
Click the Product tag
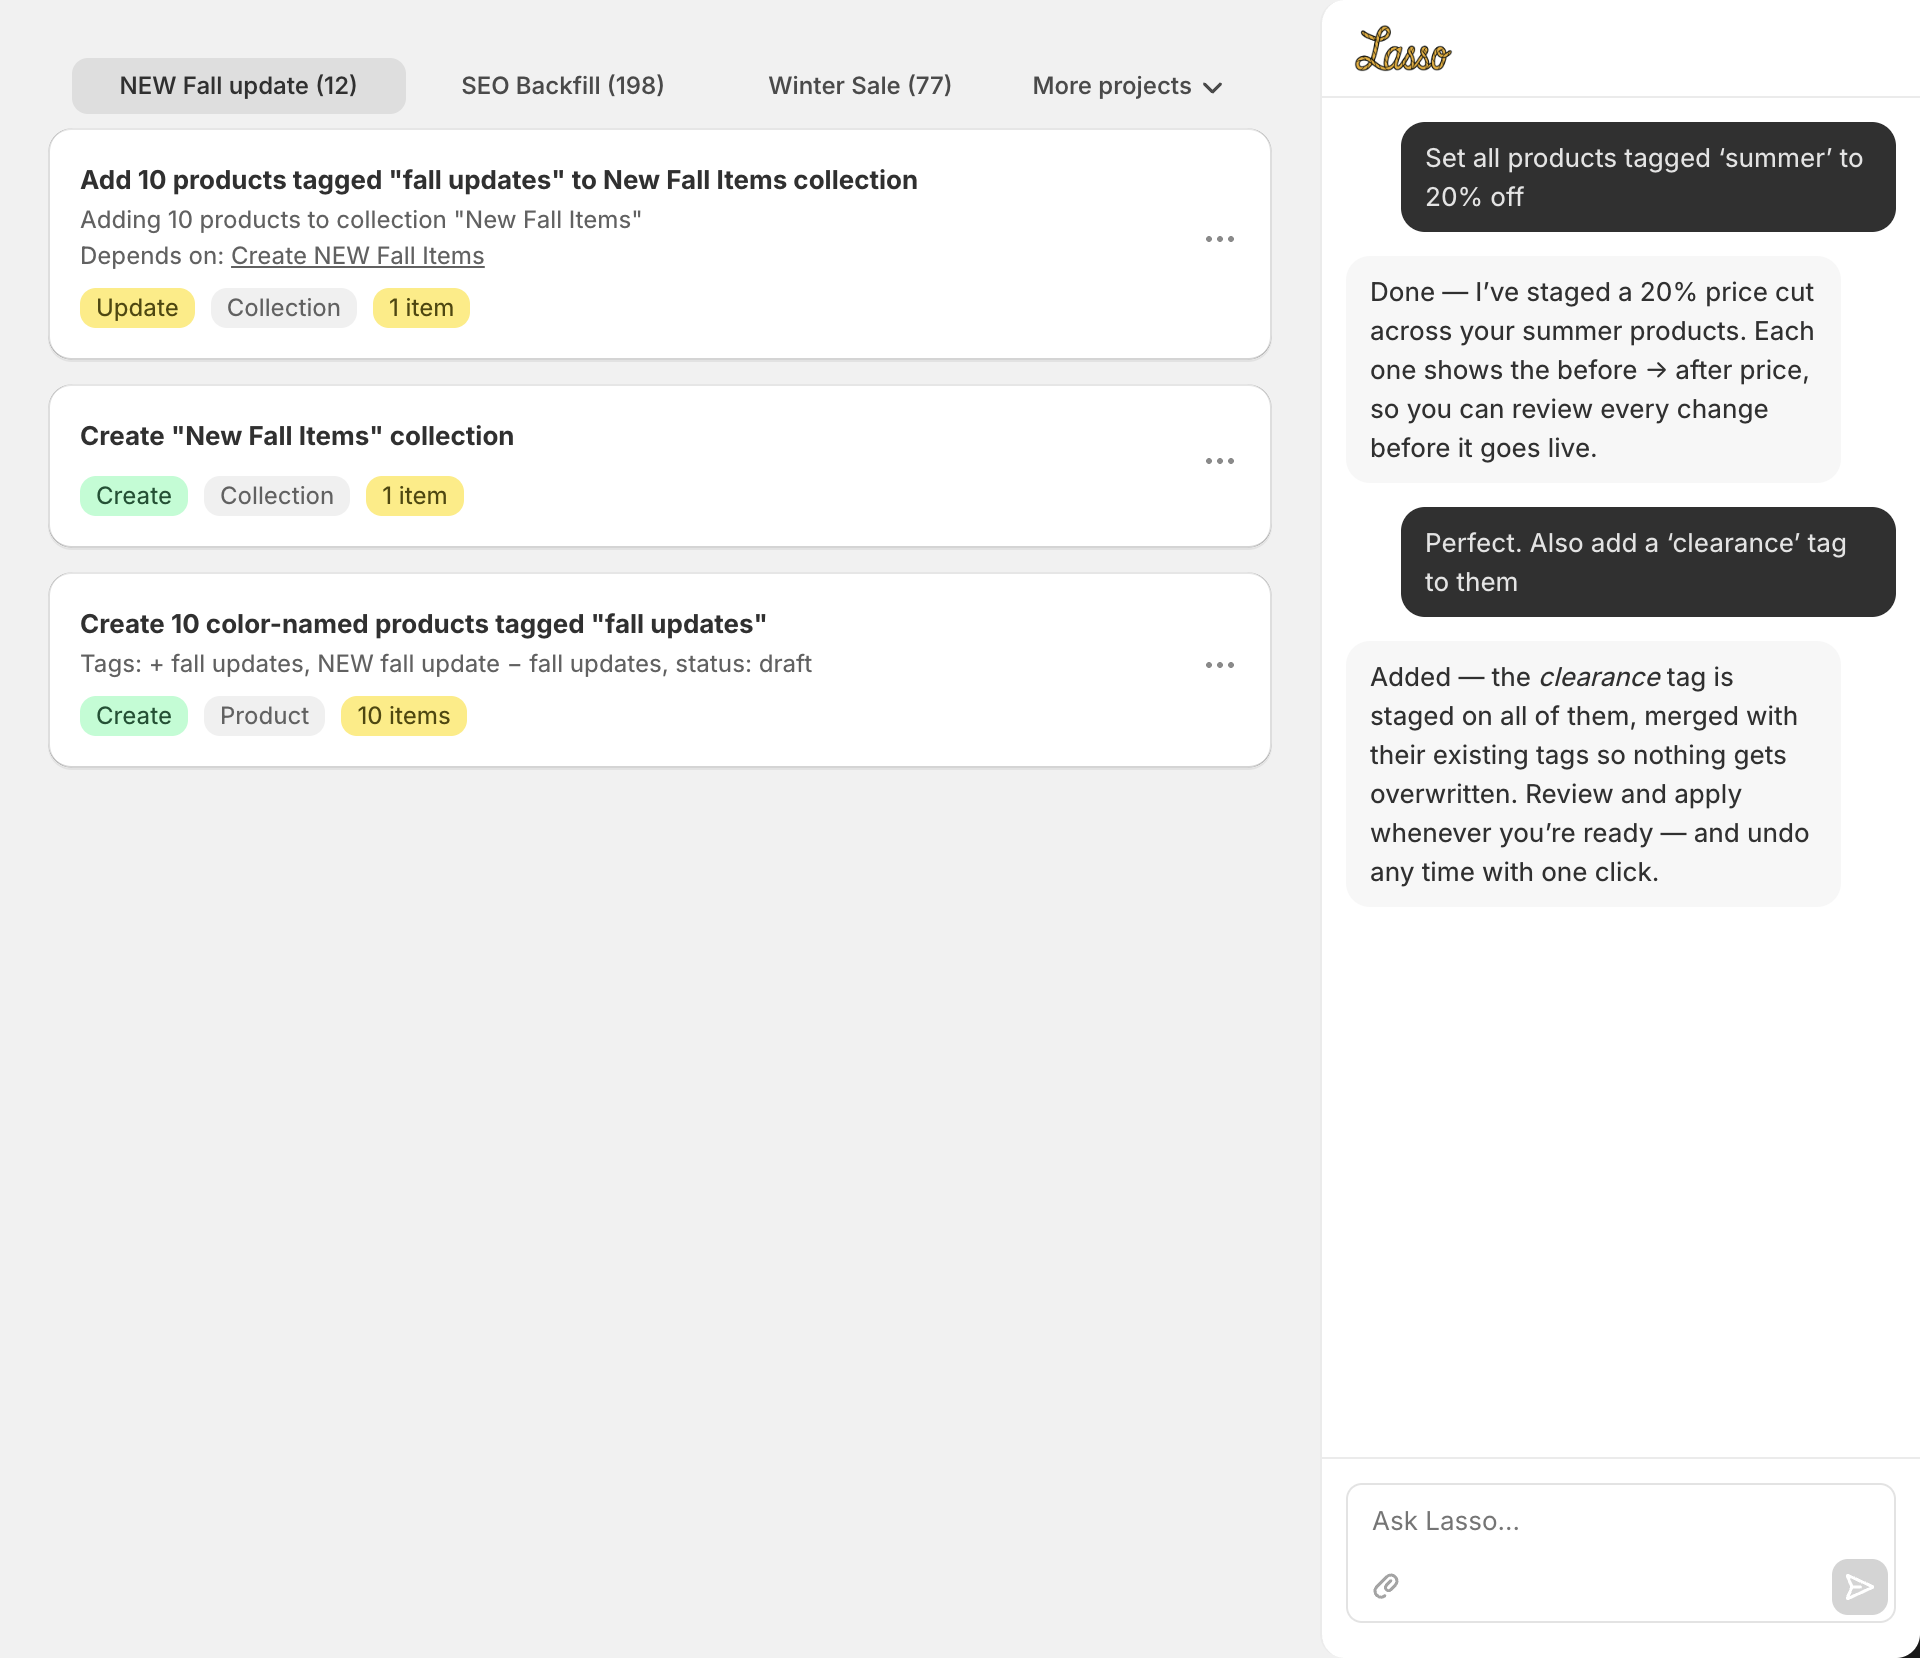[264, 716]
